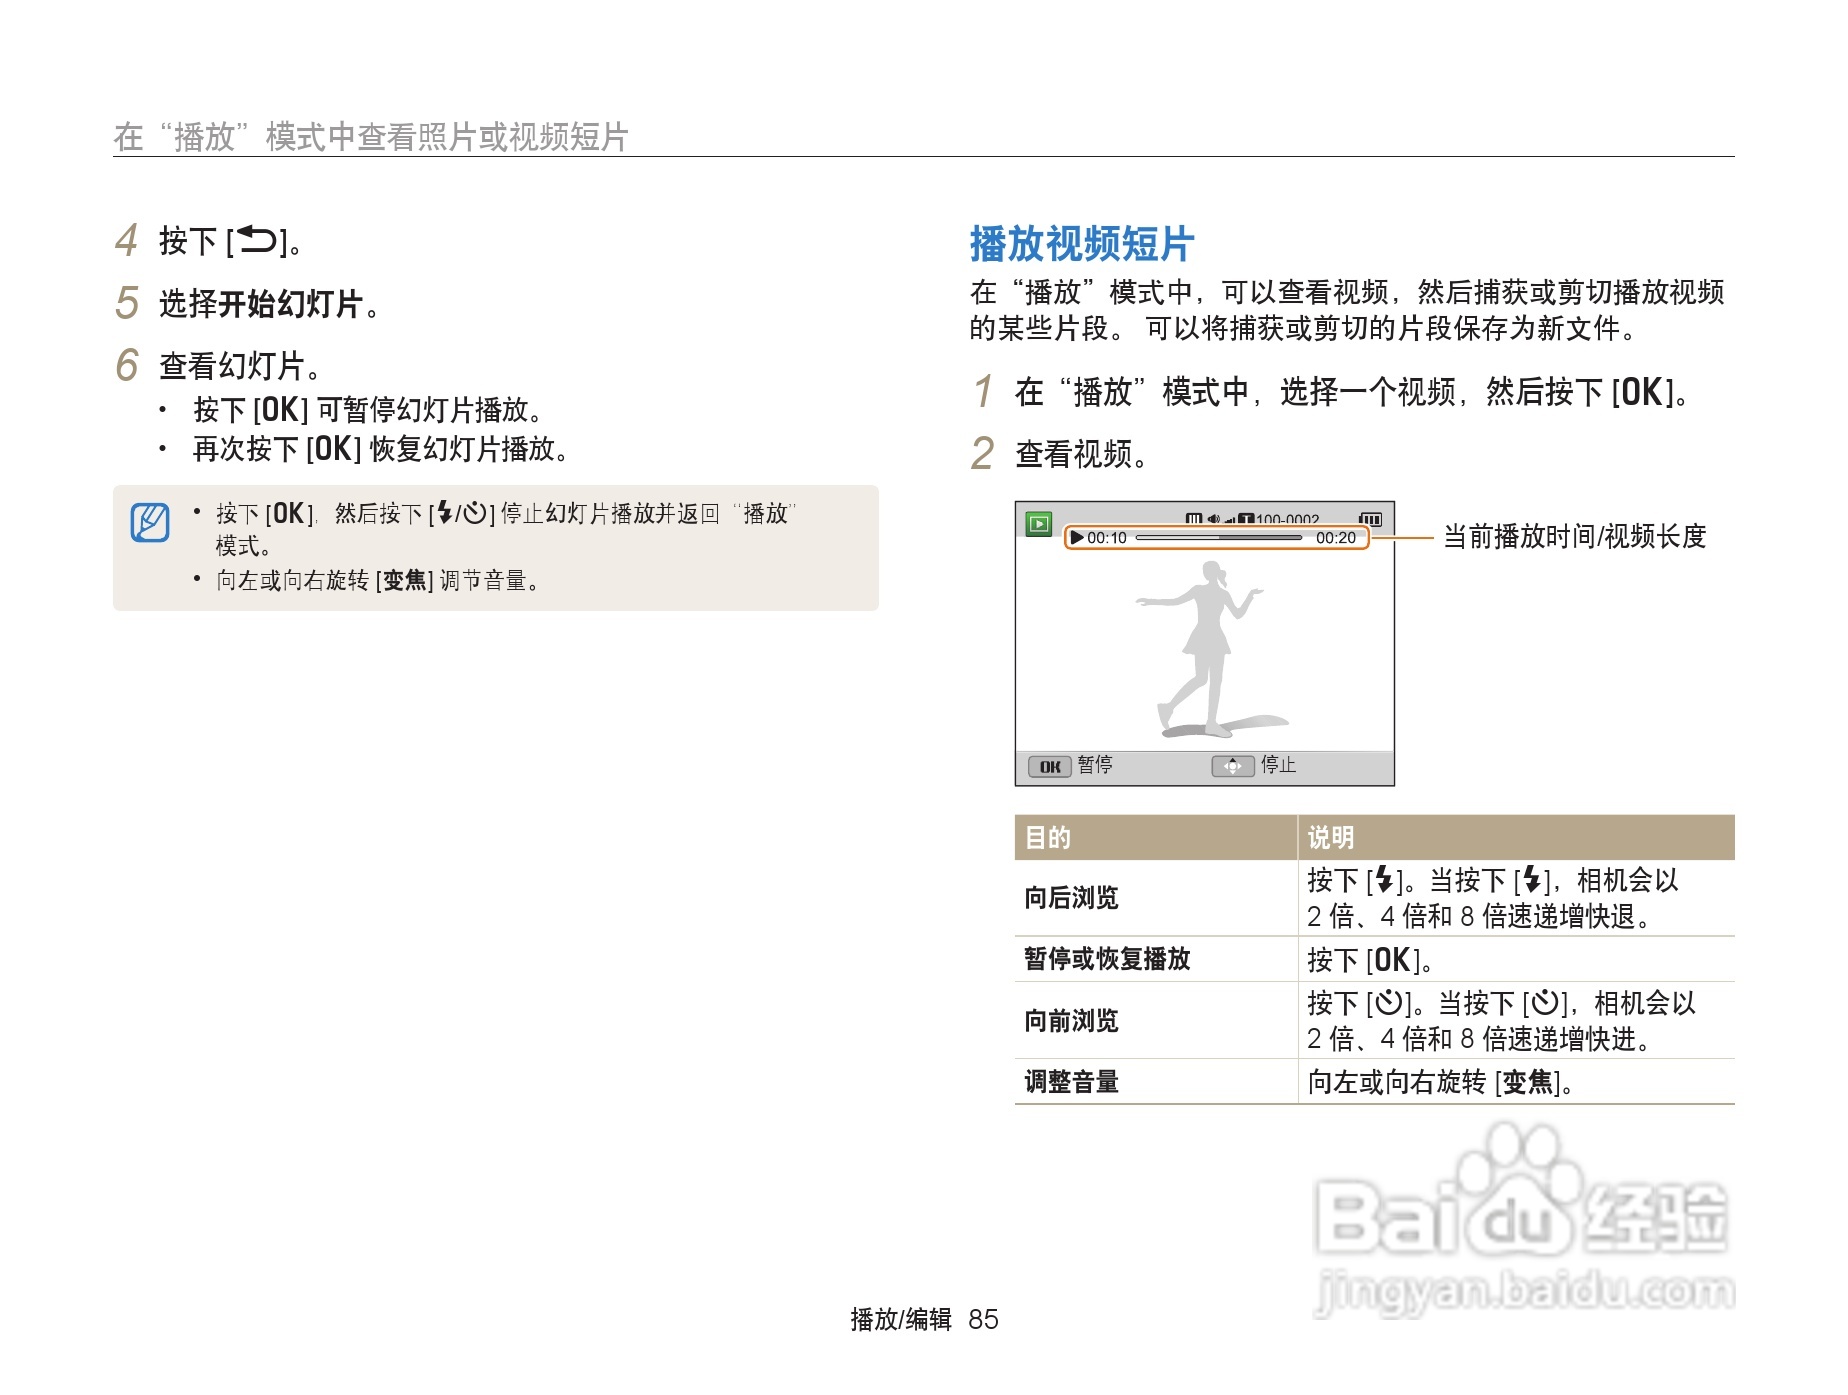Click the "说明" table header

[x=1331, y=838]
